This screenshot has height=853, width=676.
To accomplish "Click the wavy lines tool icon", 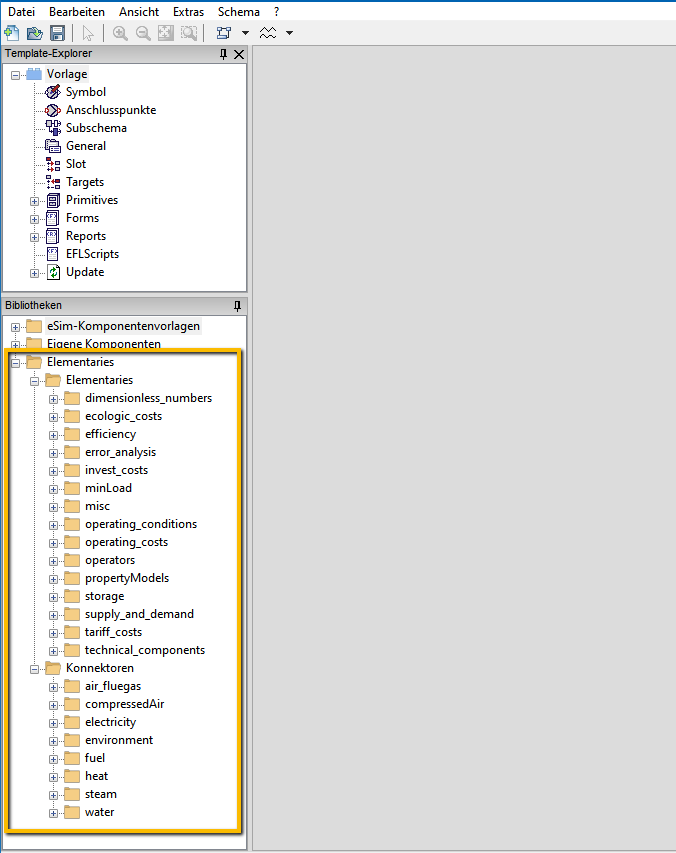I will [268, 33].
